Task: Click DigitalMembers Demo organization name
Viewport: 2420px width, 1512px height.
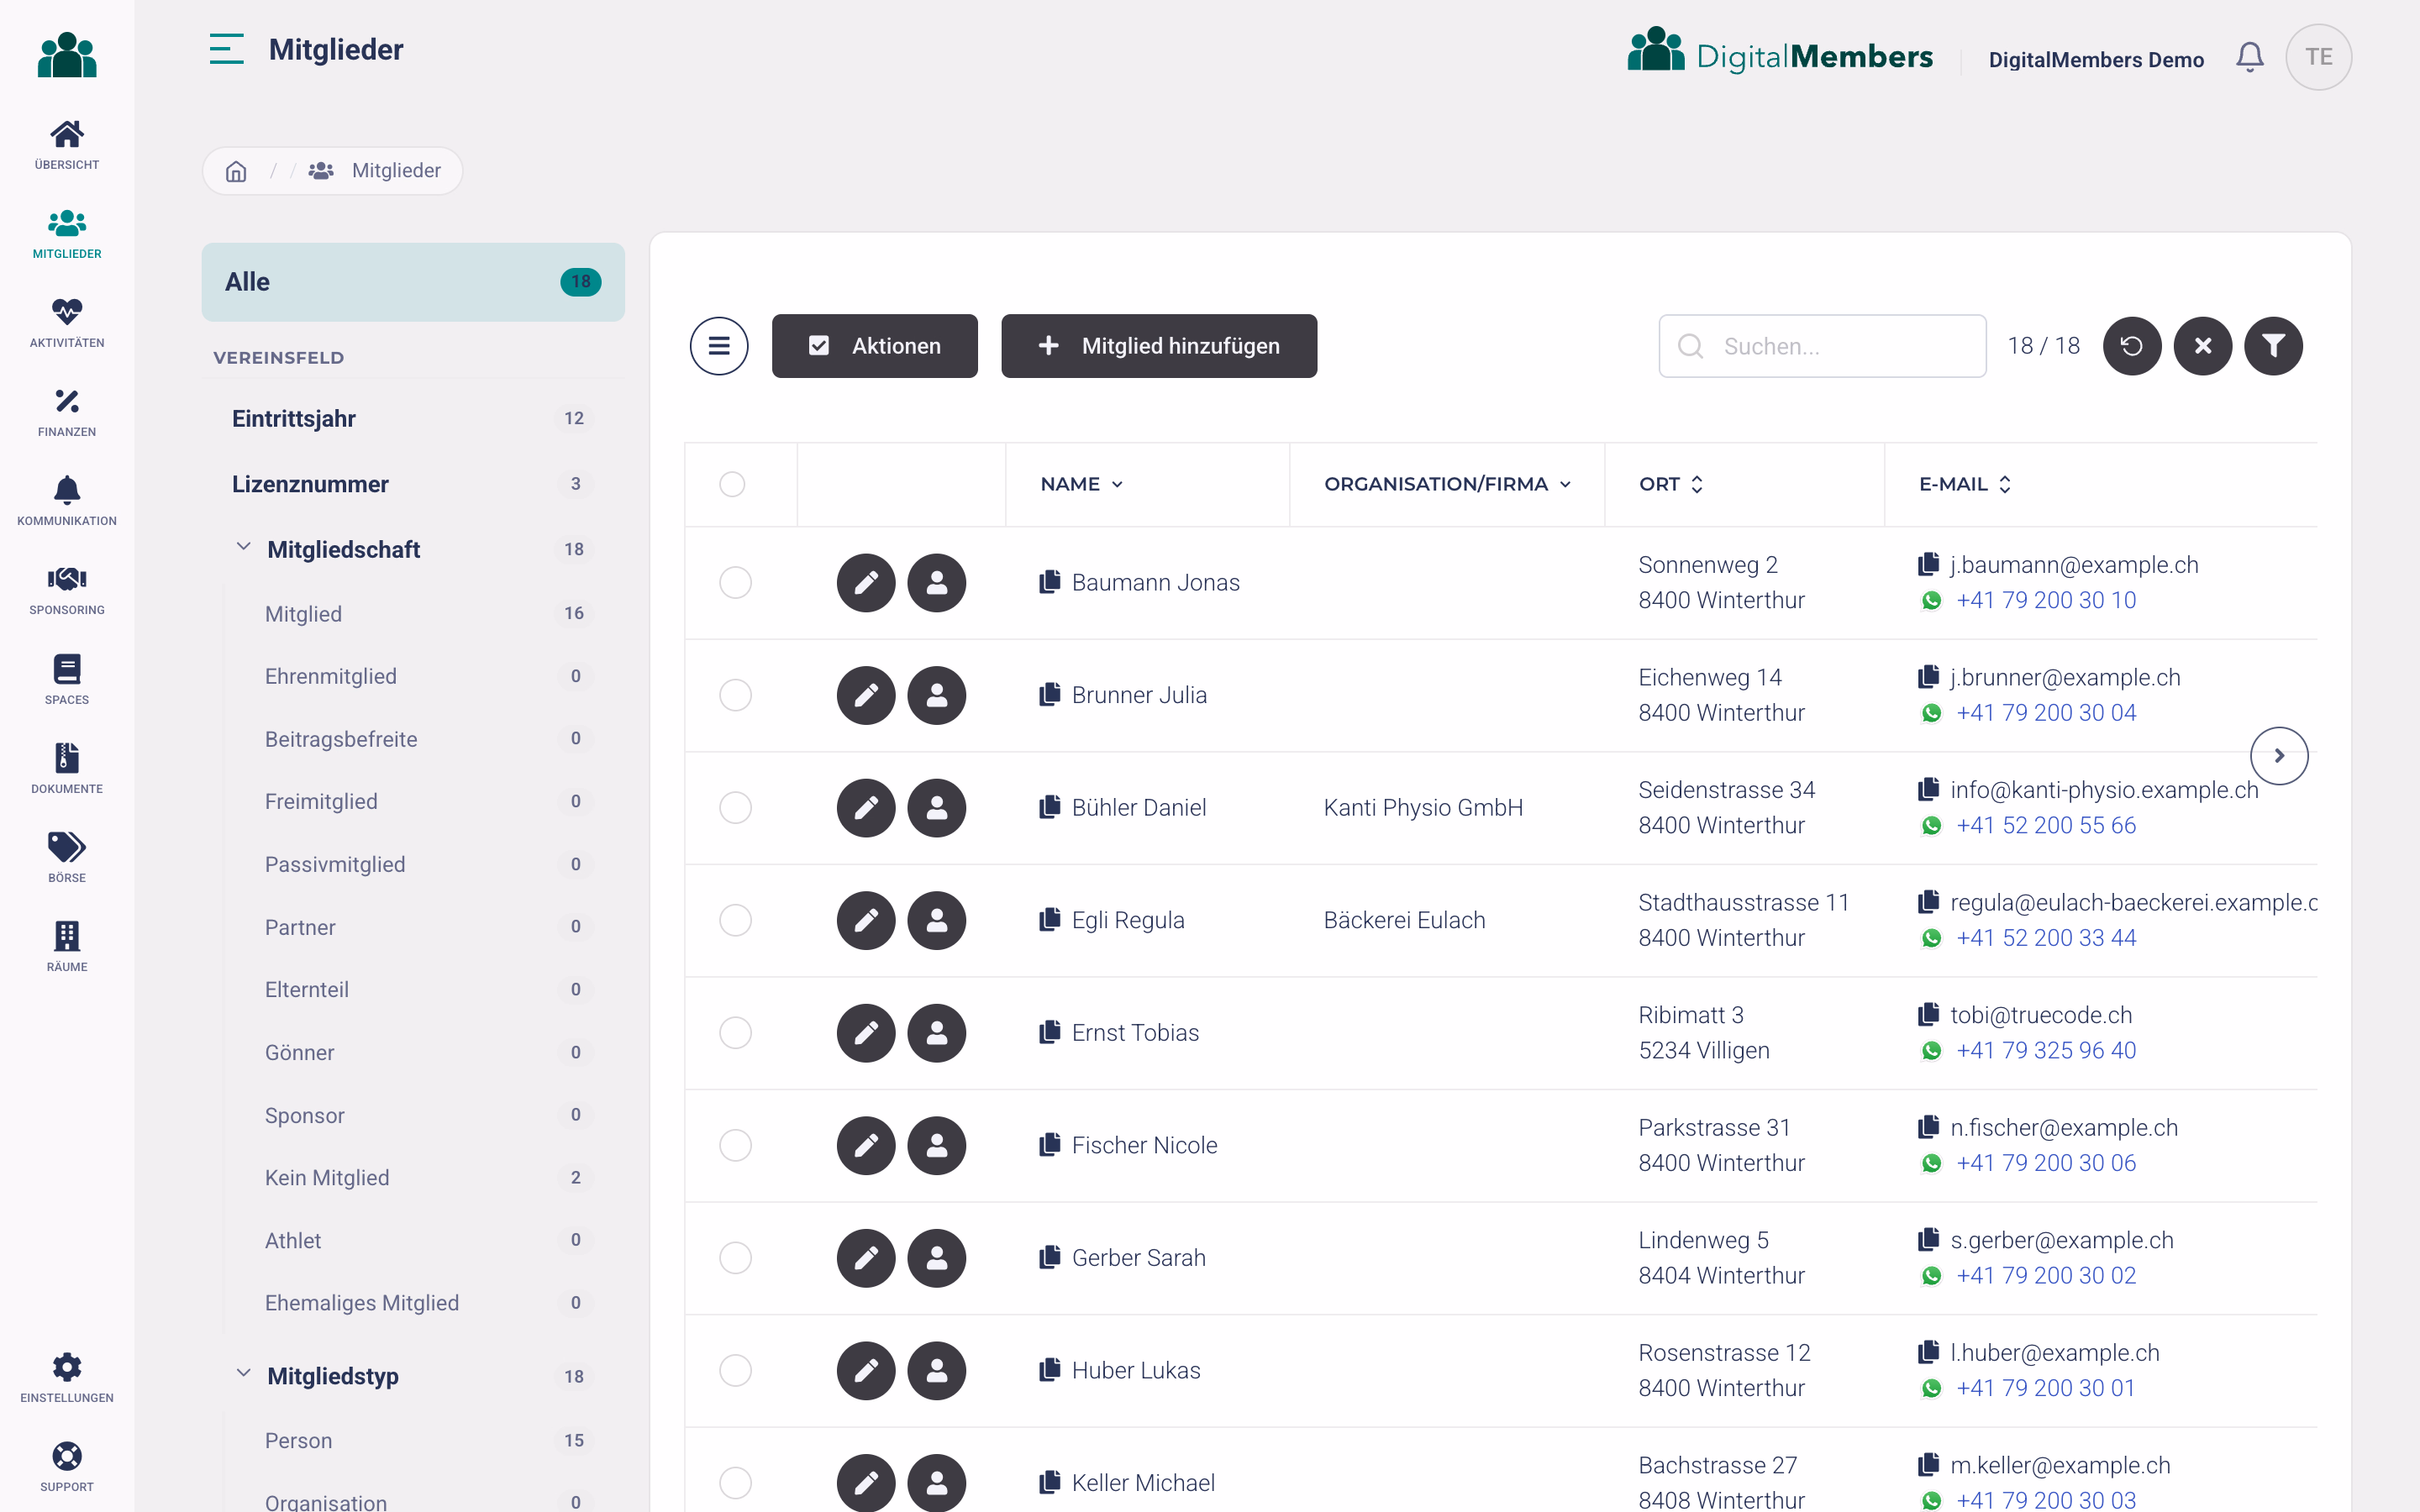Action: click(2096, 60)
